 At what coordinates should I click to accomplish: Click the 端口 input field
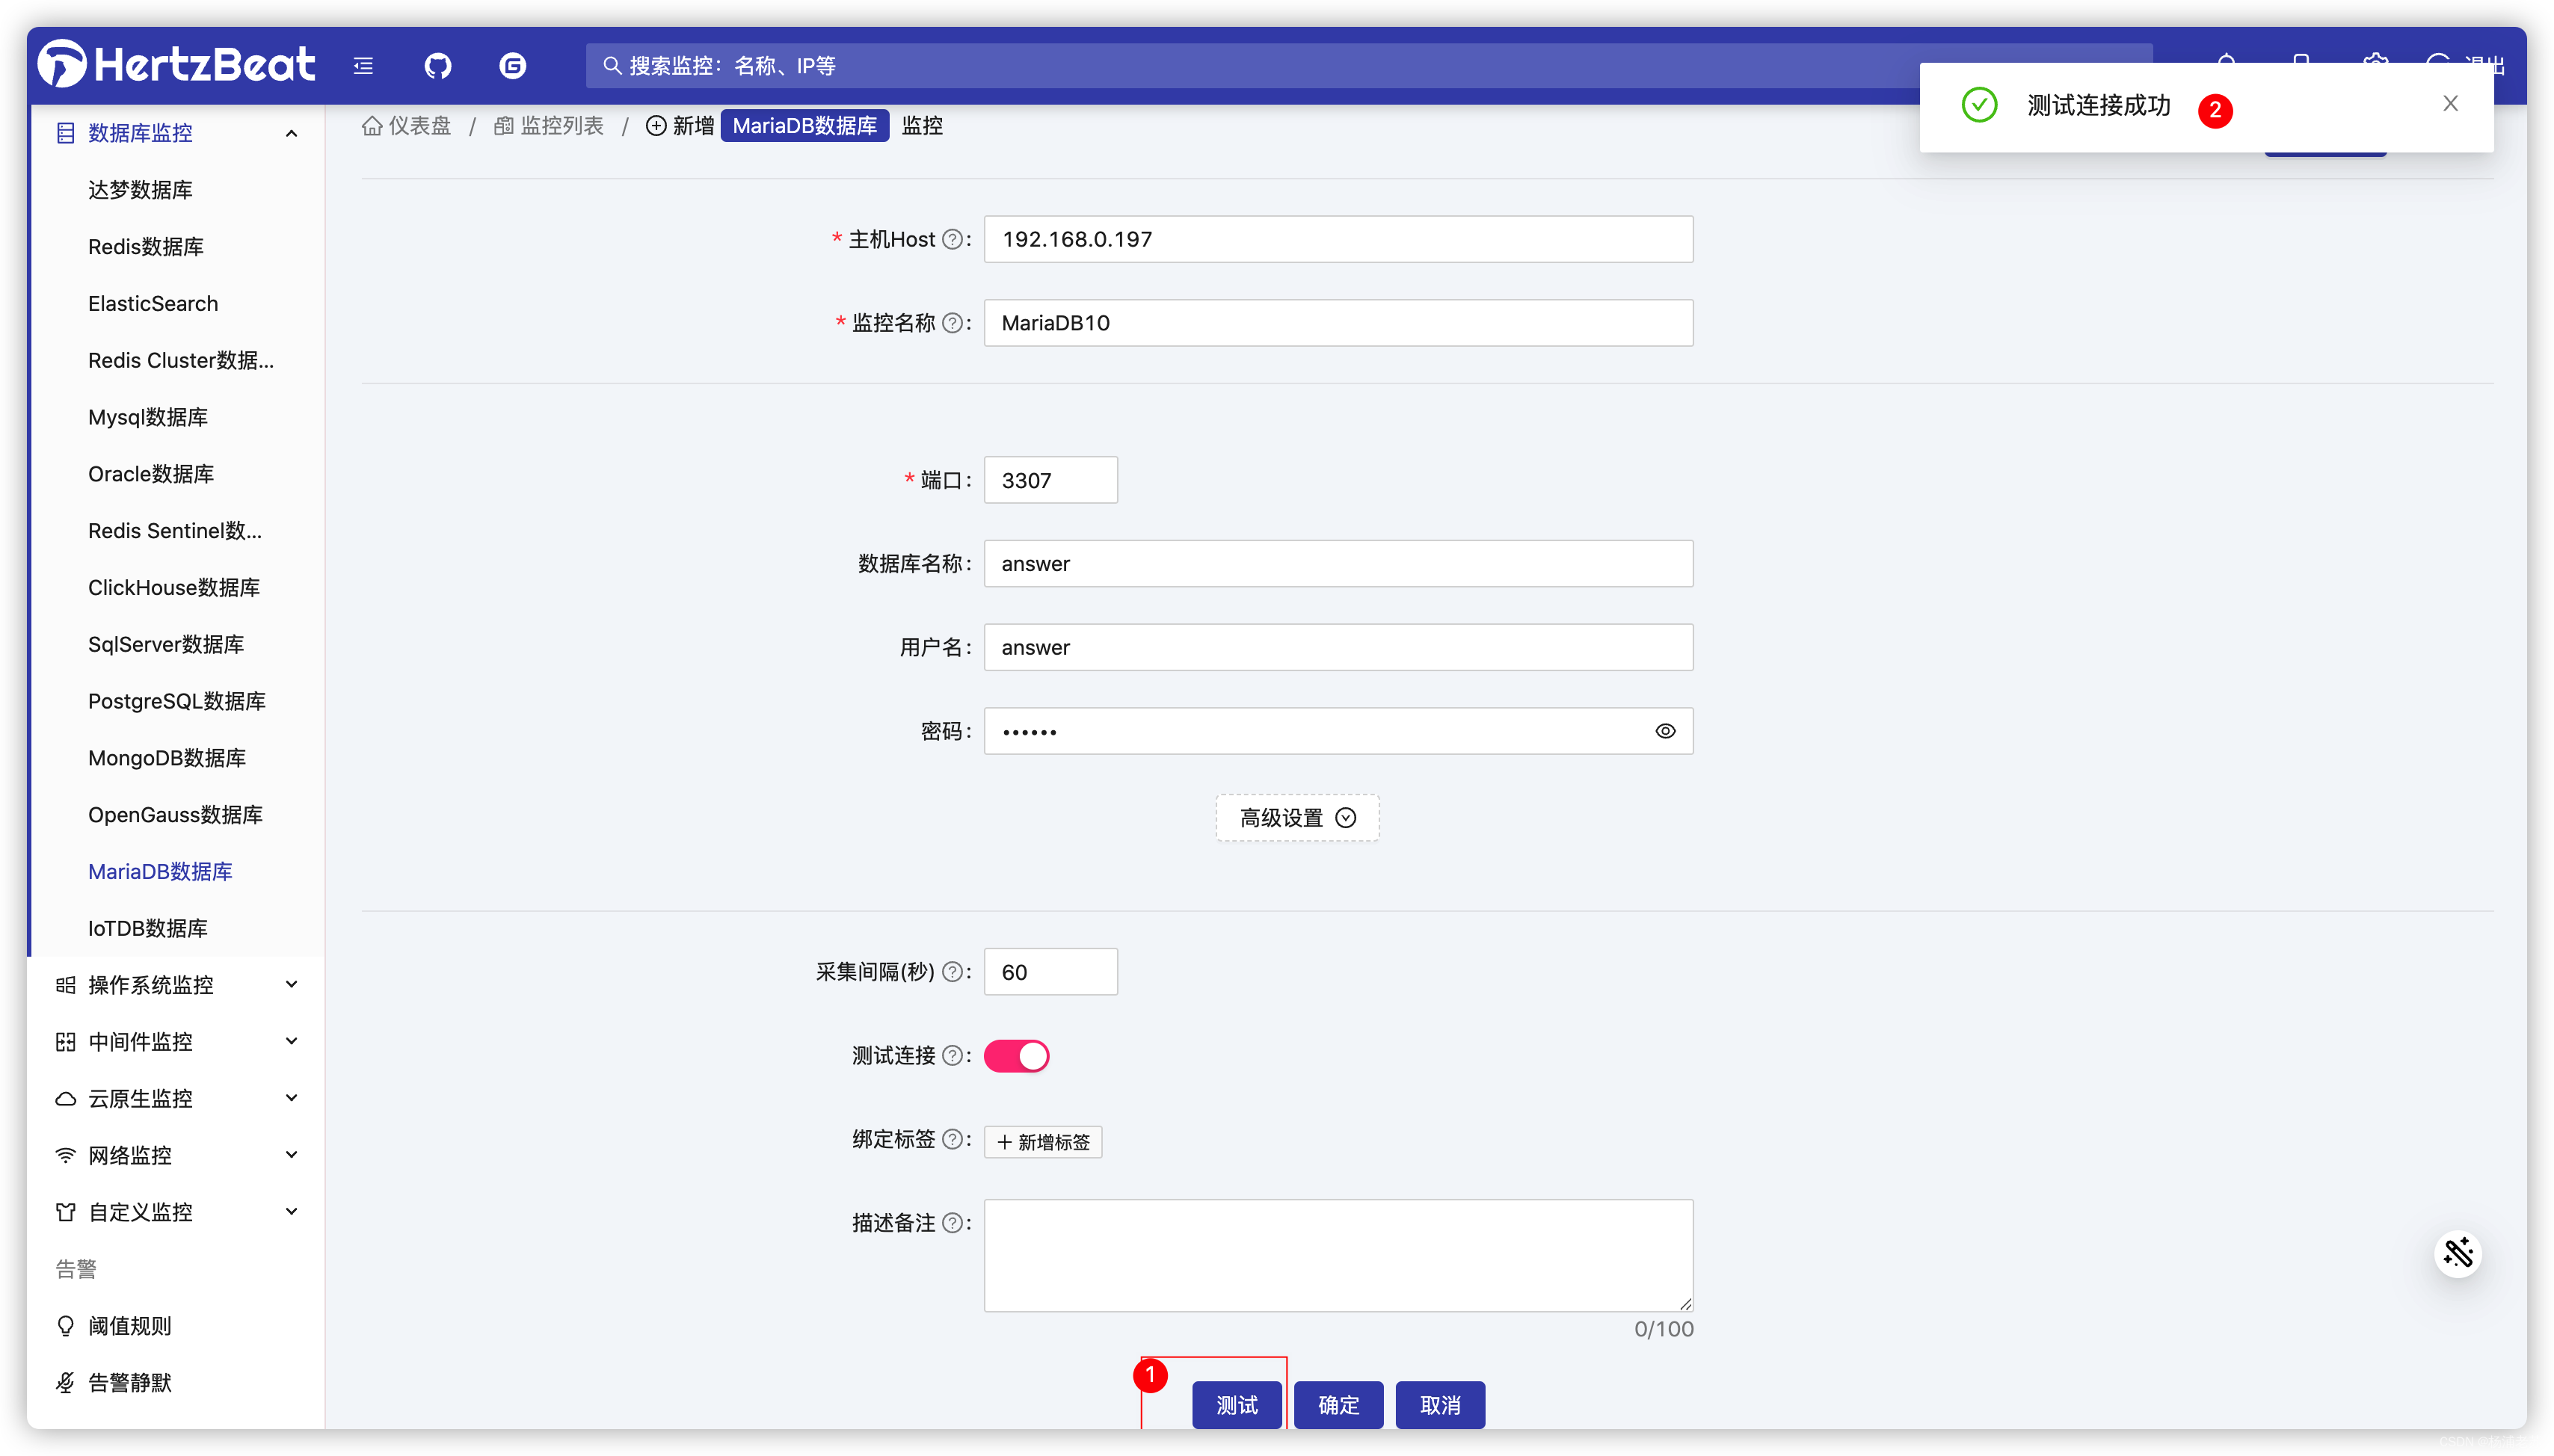(1050, 480)
